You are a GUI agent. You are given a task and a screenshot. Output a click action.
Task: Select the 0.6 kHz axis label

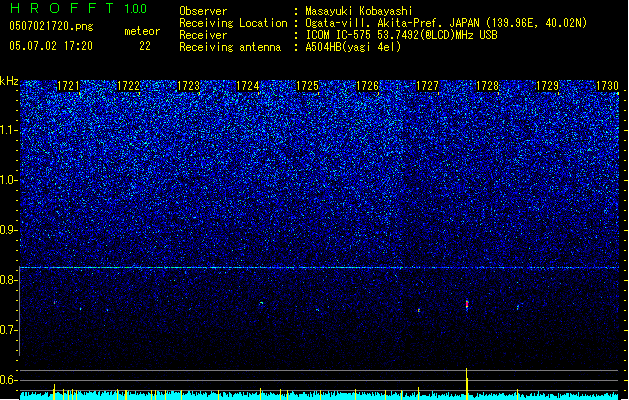8,380
